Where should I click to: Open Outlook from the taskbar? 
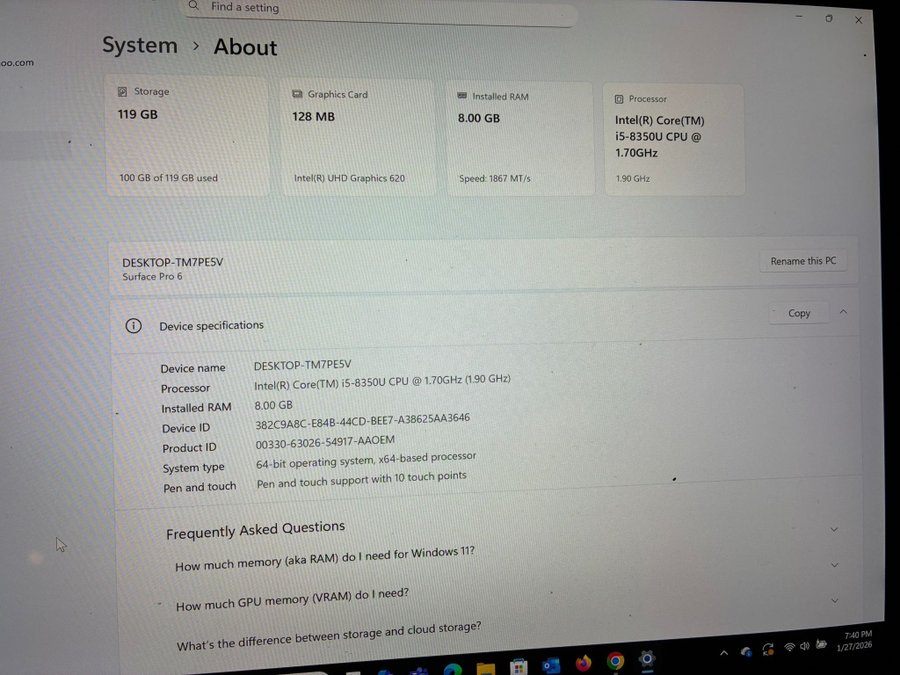(x=551, y=665)
